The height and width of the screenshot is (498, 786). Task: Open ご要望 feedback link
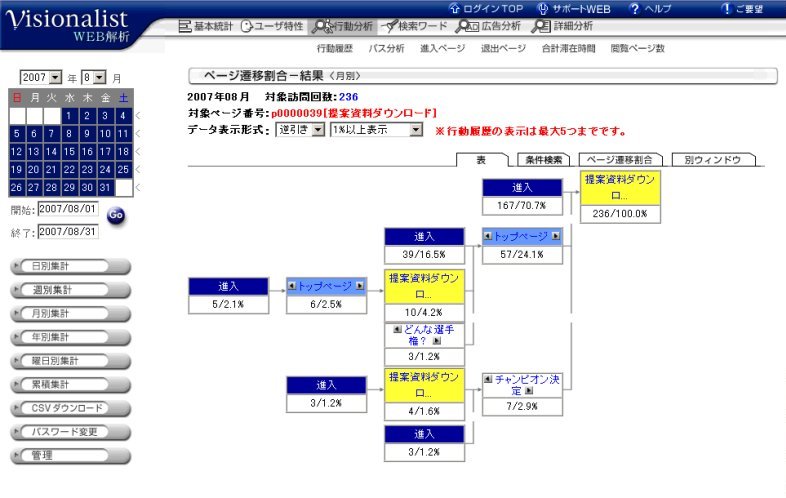742,9
